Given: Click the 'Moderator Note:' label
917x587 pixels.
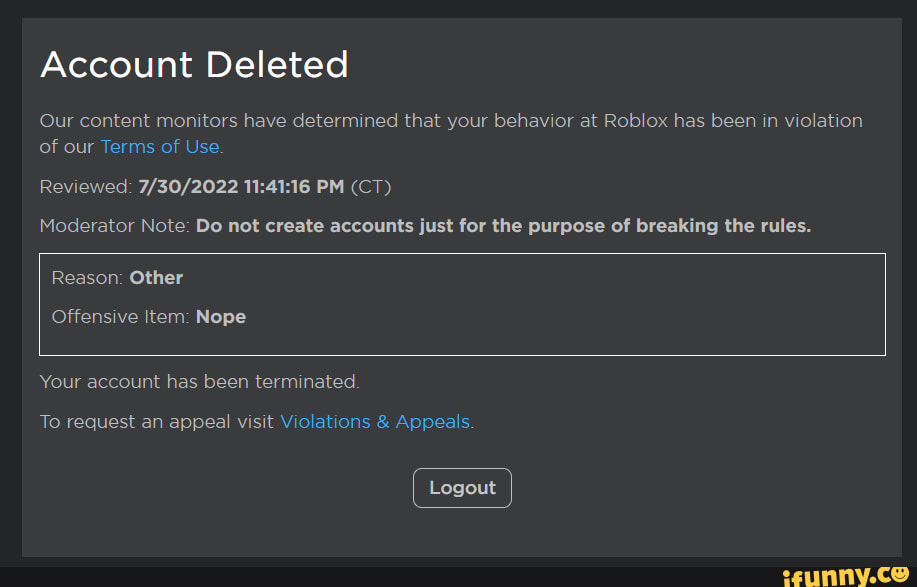Looking at the screenshot, I should 114,226.
